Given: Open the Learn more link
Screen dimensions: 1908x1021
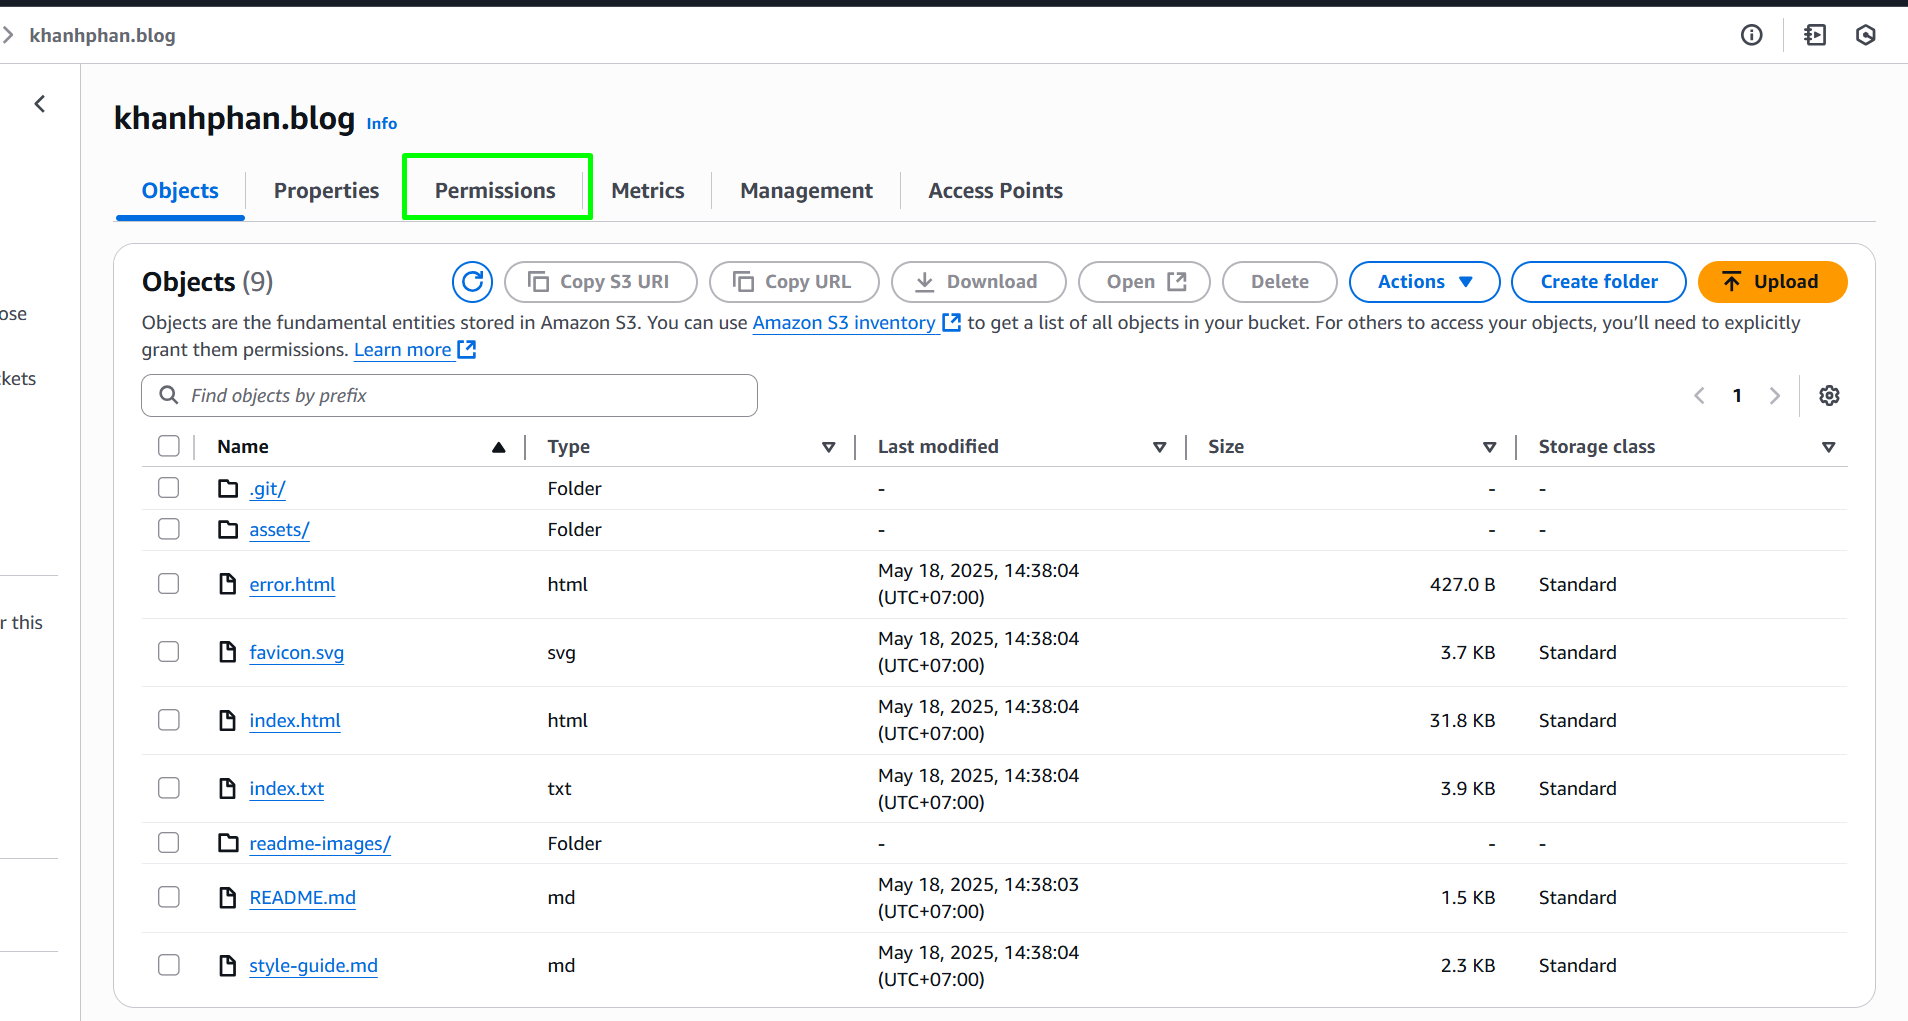Looking at the screenshot, I should (x=402, y=349).
